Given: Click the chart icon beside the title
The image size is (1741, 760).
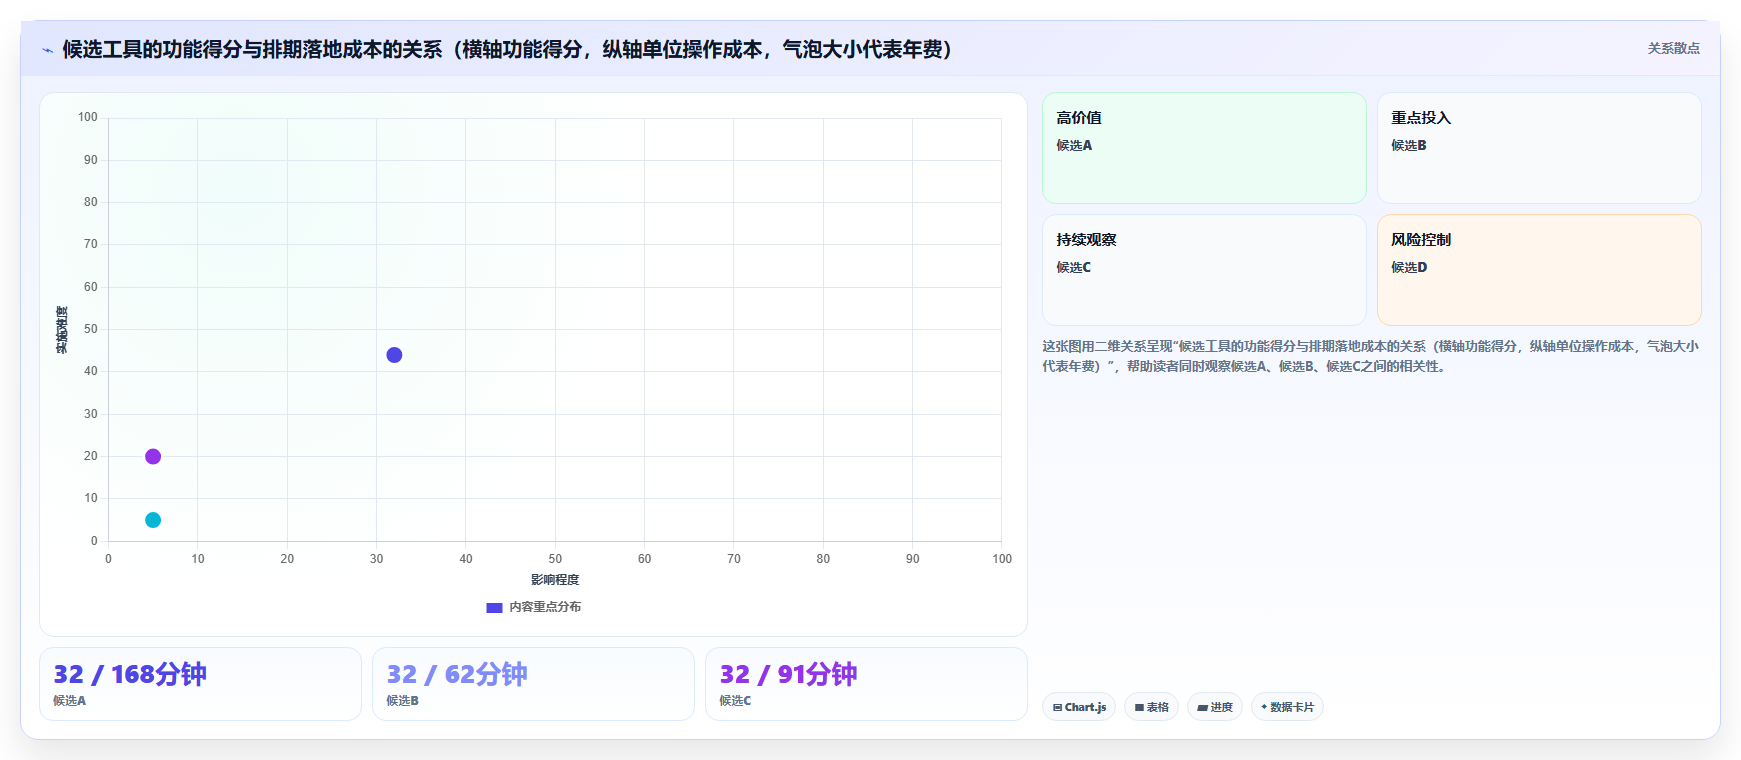Looking at the screenshot, I should coord(47,50).
